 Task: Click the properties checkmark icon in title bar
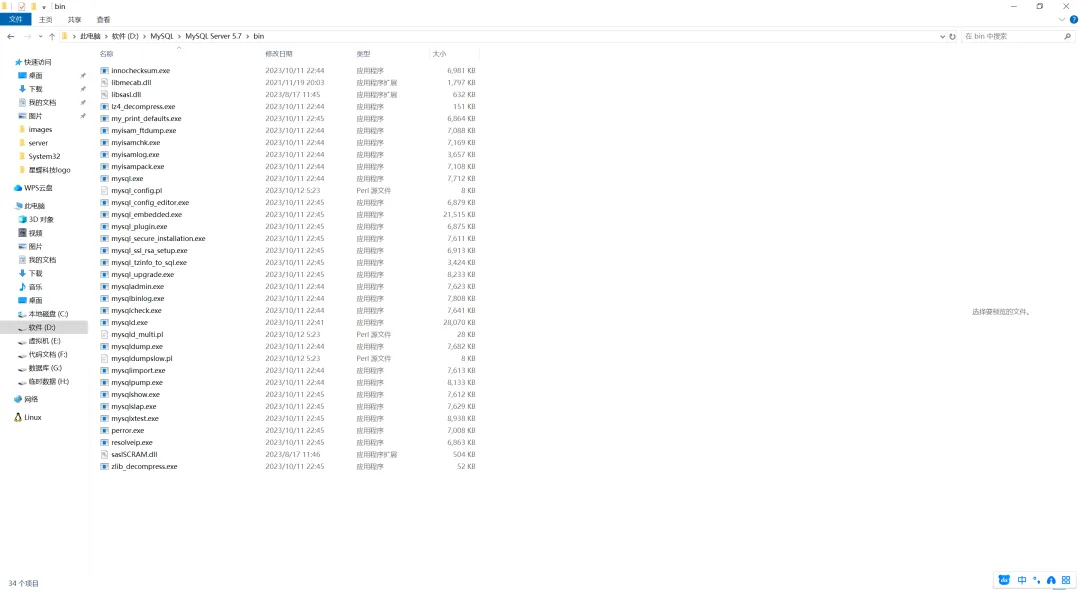[x=21, y=6]
